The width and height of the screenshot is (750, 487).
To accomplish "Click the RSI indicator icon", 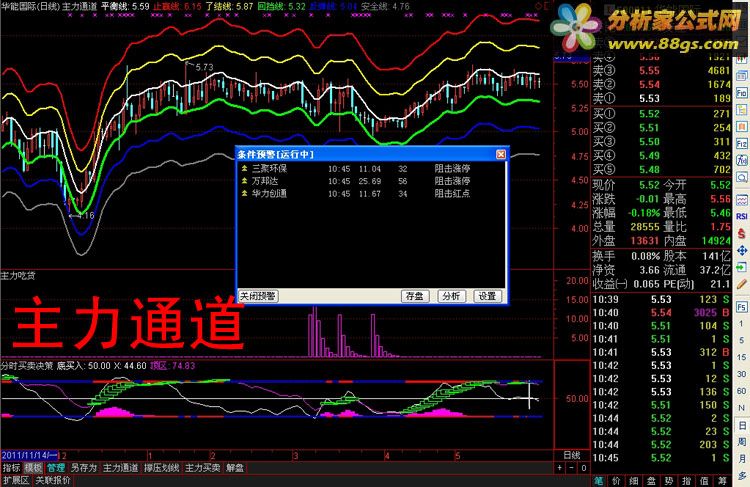I will coord(741,216).
